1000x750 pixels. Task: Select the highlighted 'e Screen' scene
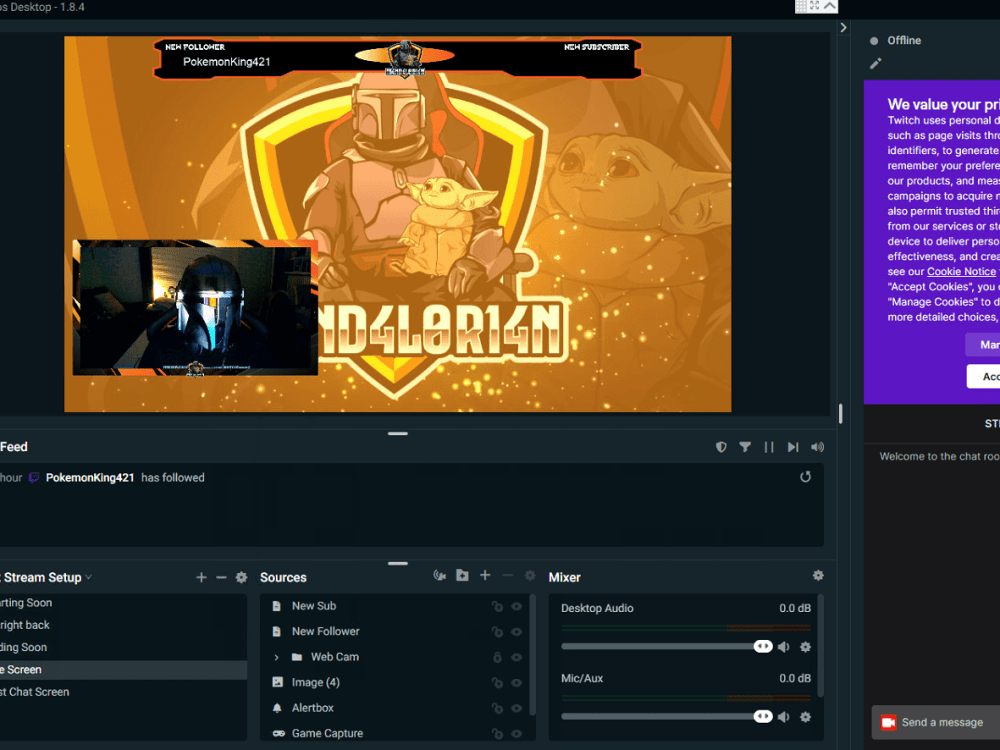[123, 670]
